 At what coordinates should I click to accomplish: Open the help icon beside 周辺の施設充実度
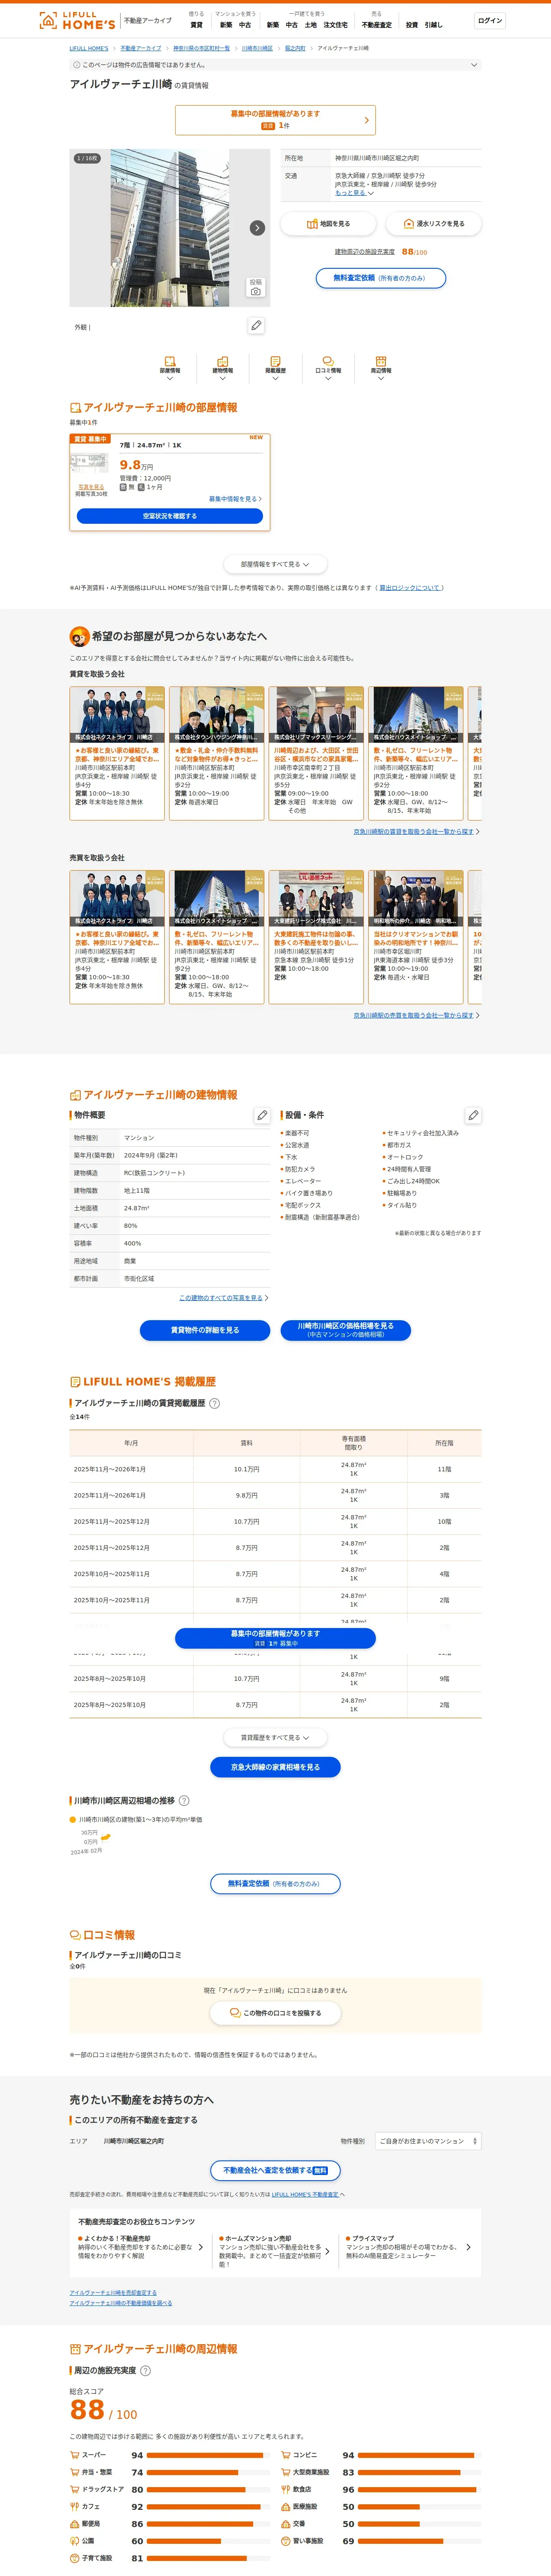point(145,2371)
